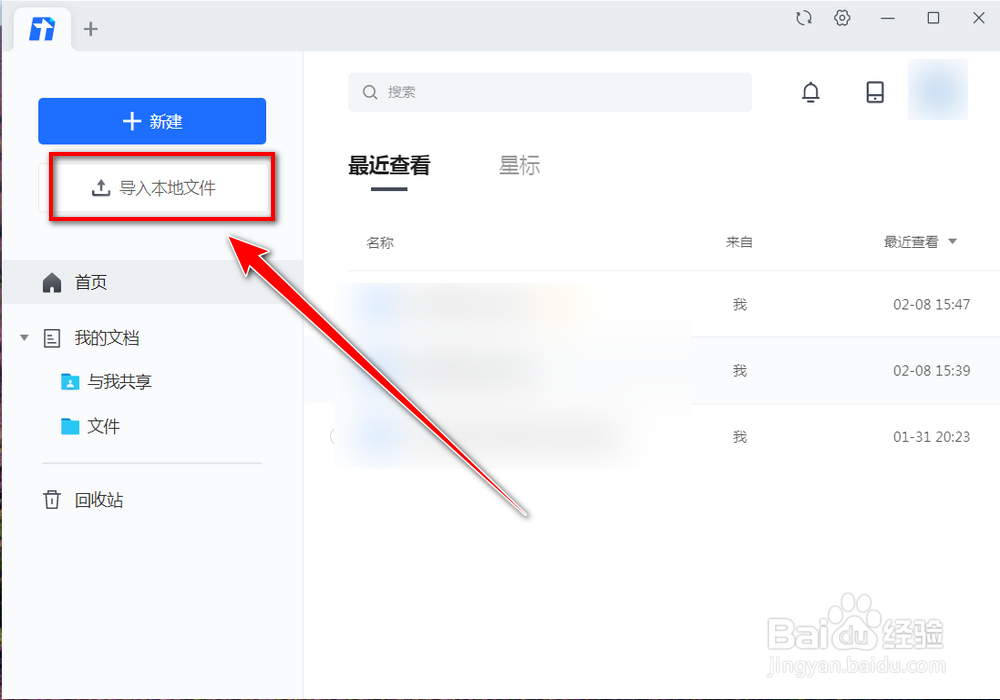Open notifications bell icon
This screenshot has height=700, width=1000.
[x=811, y=91]
